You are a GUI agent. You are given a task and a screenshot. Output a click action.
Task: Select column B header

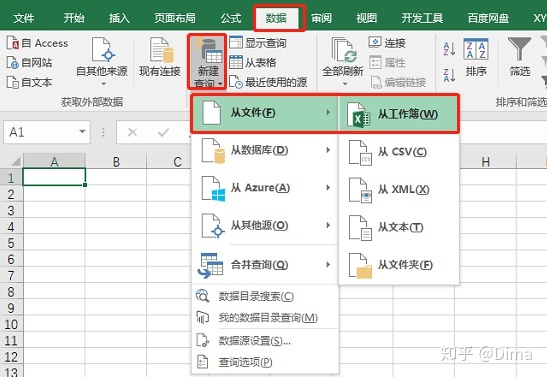point(116,161)
